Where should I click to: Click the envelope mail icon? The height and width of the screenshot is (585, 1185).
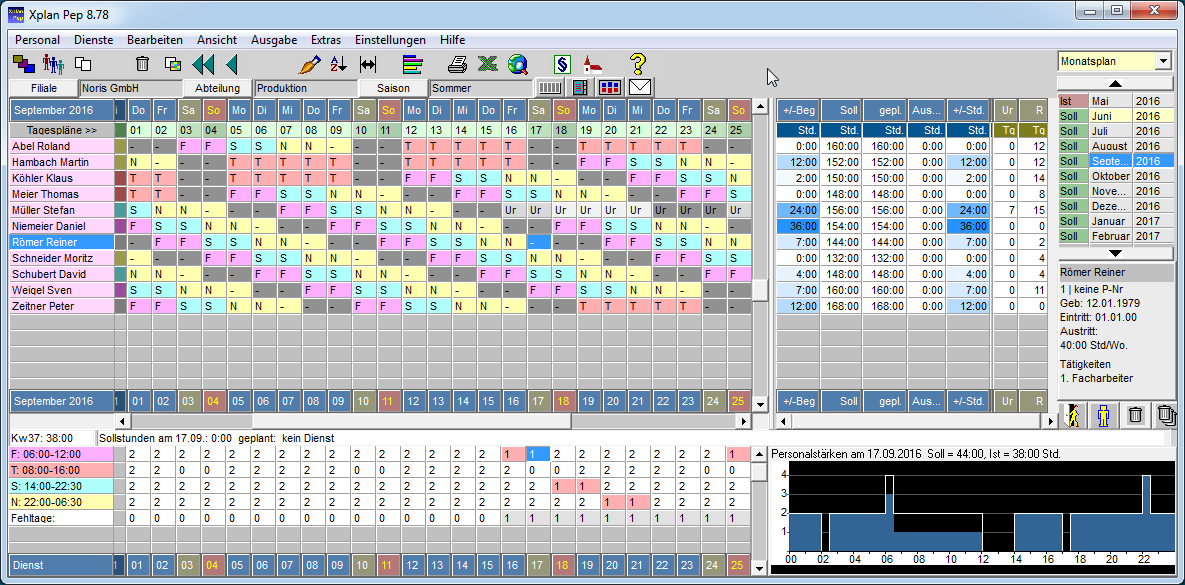(x=640, y=88)
